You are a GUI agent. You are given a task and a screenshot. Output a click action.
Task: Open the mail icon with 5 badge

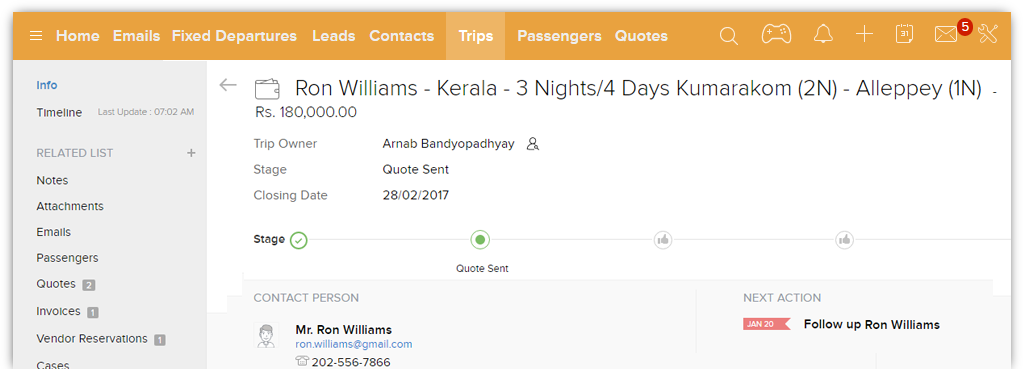click(945, 35)
